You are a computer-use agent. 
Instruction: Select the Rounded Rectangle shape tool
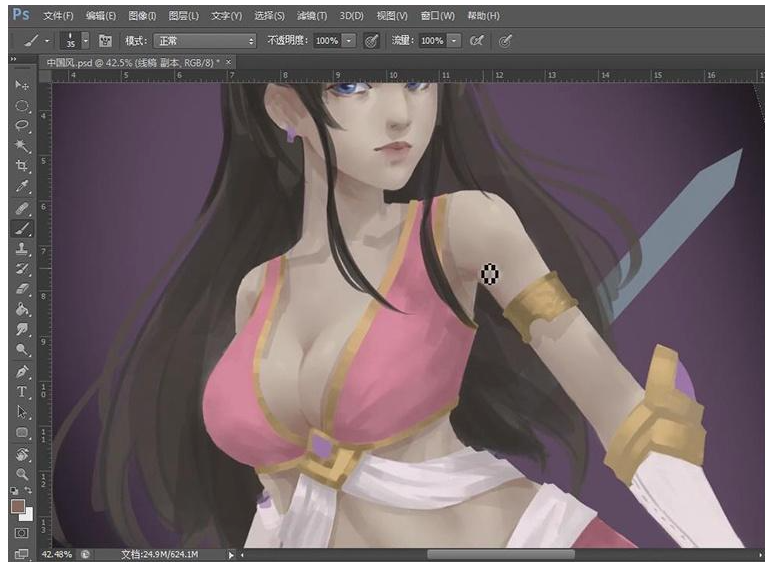point(21,432)
